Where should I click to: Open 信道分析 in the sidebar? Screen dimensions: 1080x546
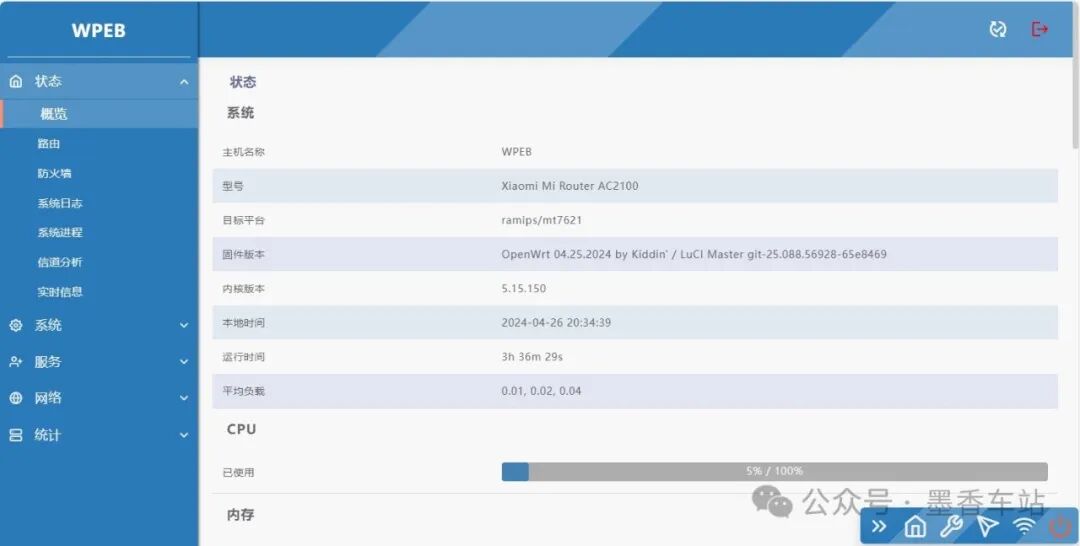[x=60, y=262]
